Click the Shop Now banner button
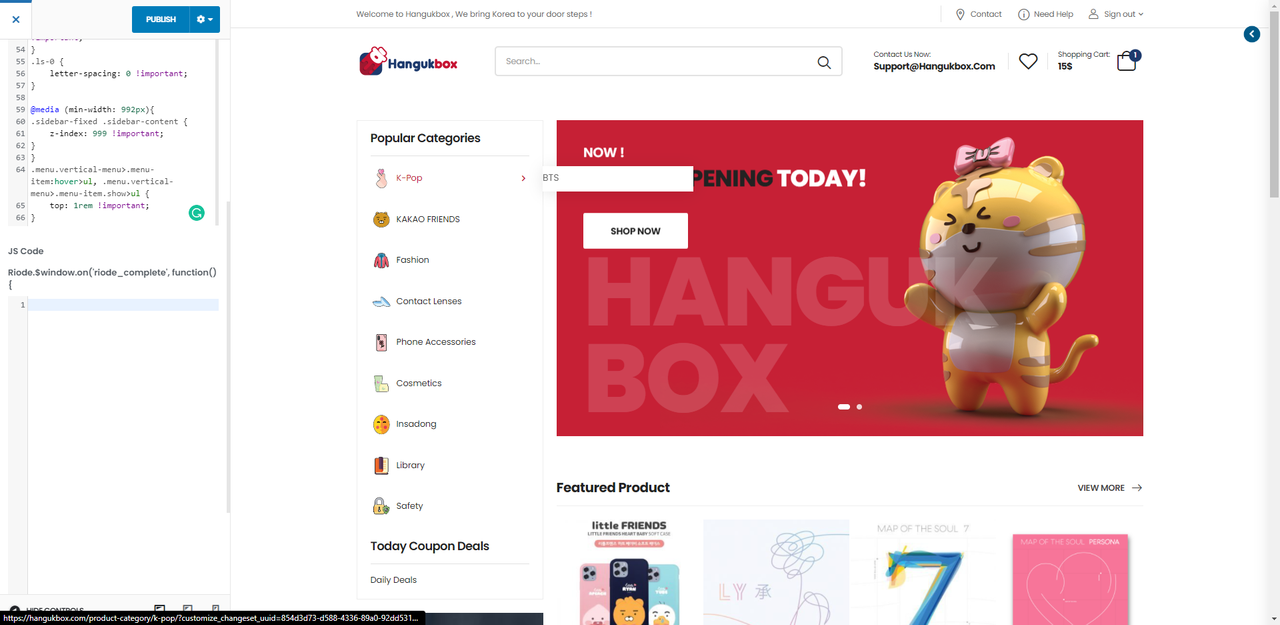 635,231
